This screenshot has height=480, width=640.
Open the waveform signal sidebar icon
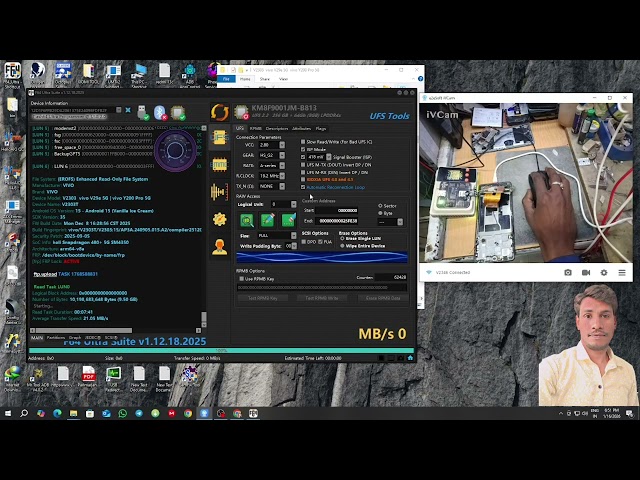click(x=219, y=192)
